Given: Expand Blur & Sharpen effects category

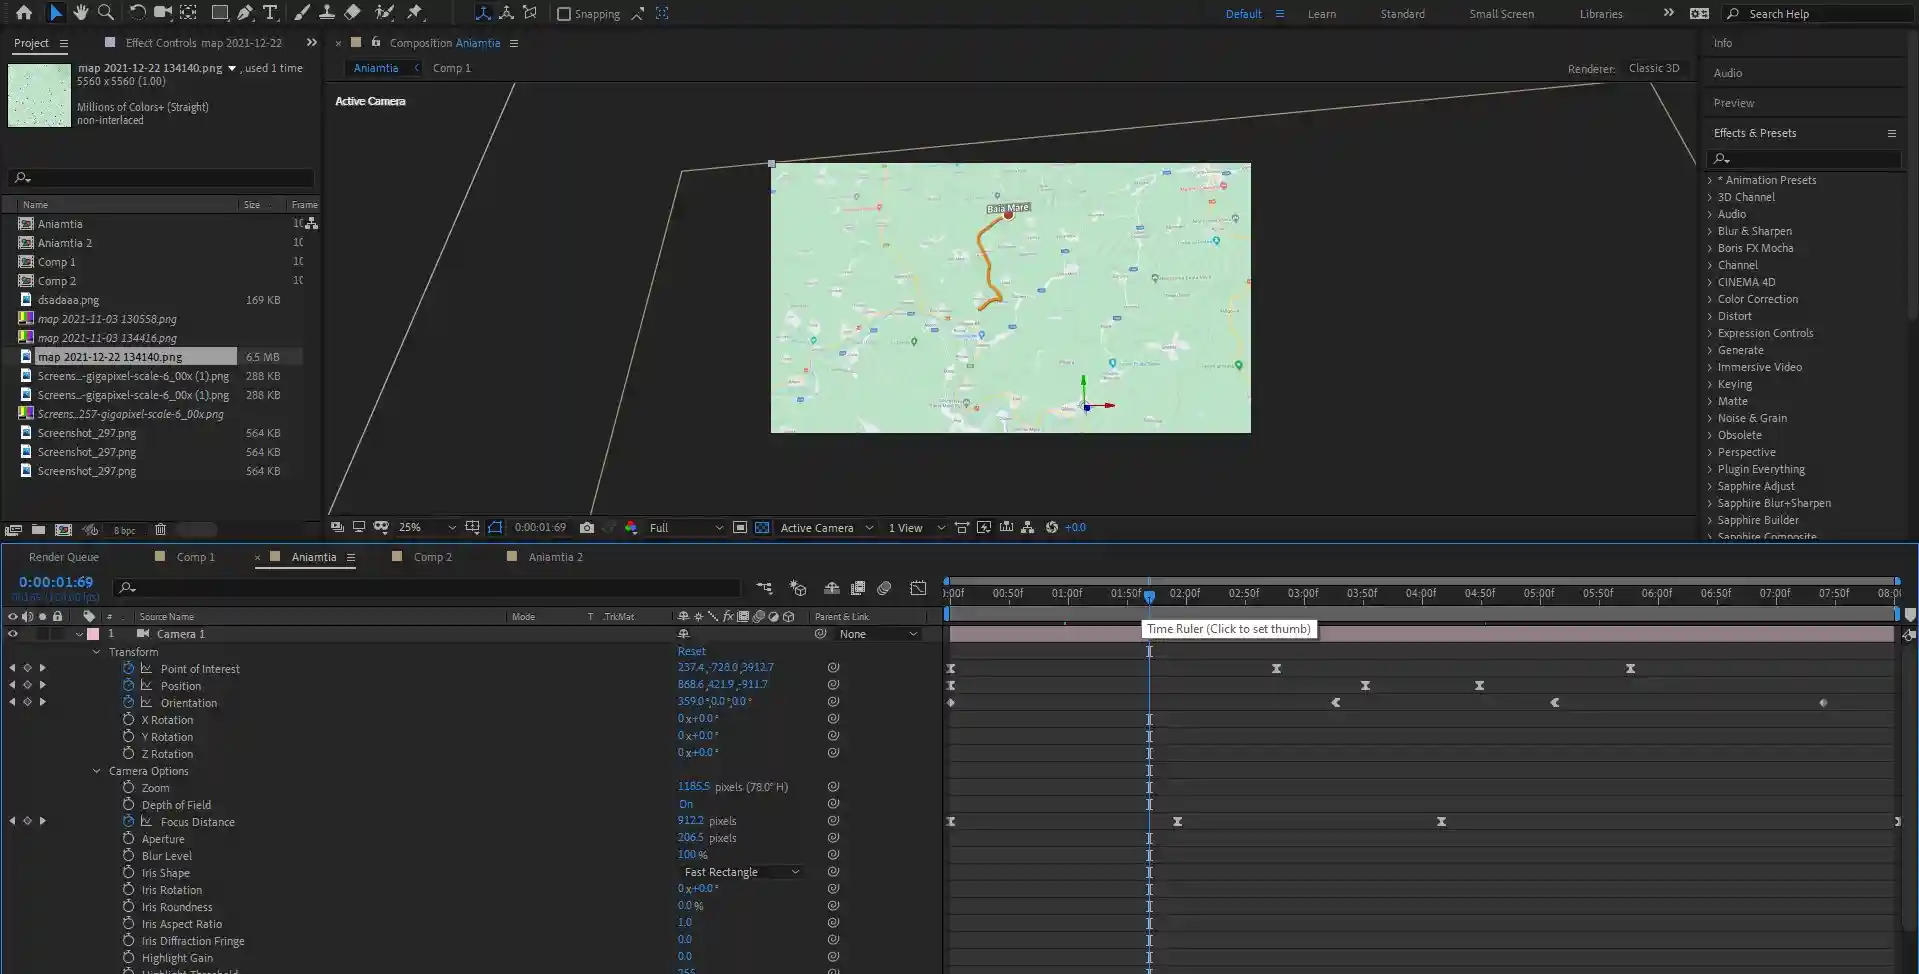Looking at the screenshot, I should pyautogui.click(x=1709, y=231).
